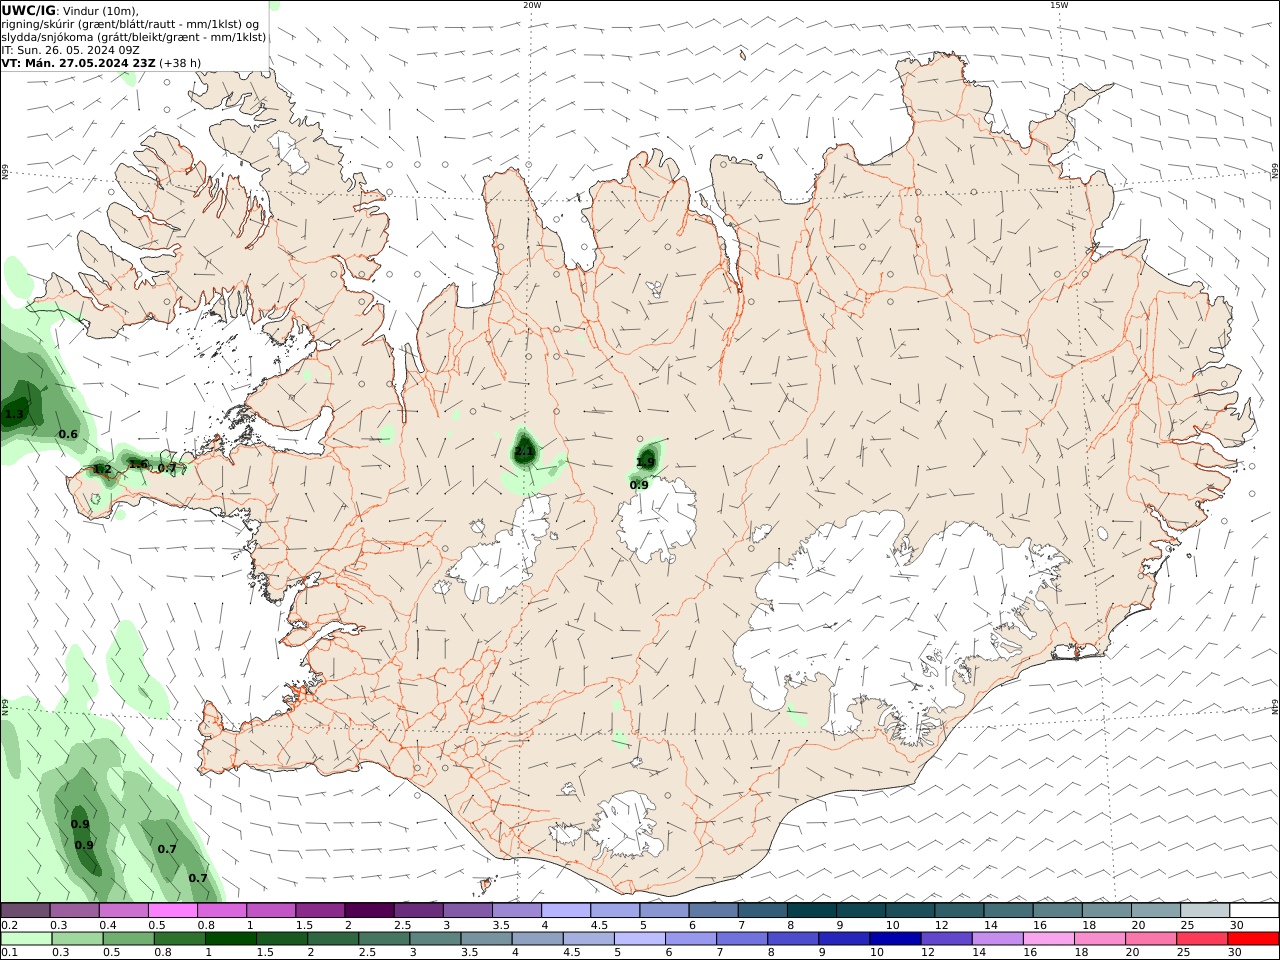Click the white 30 snow scale swatch
The height and width of the screenshot is (960, 1280).
click(x=1254, y=910)
